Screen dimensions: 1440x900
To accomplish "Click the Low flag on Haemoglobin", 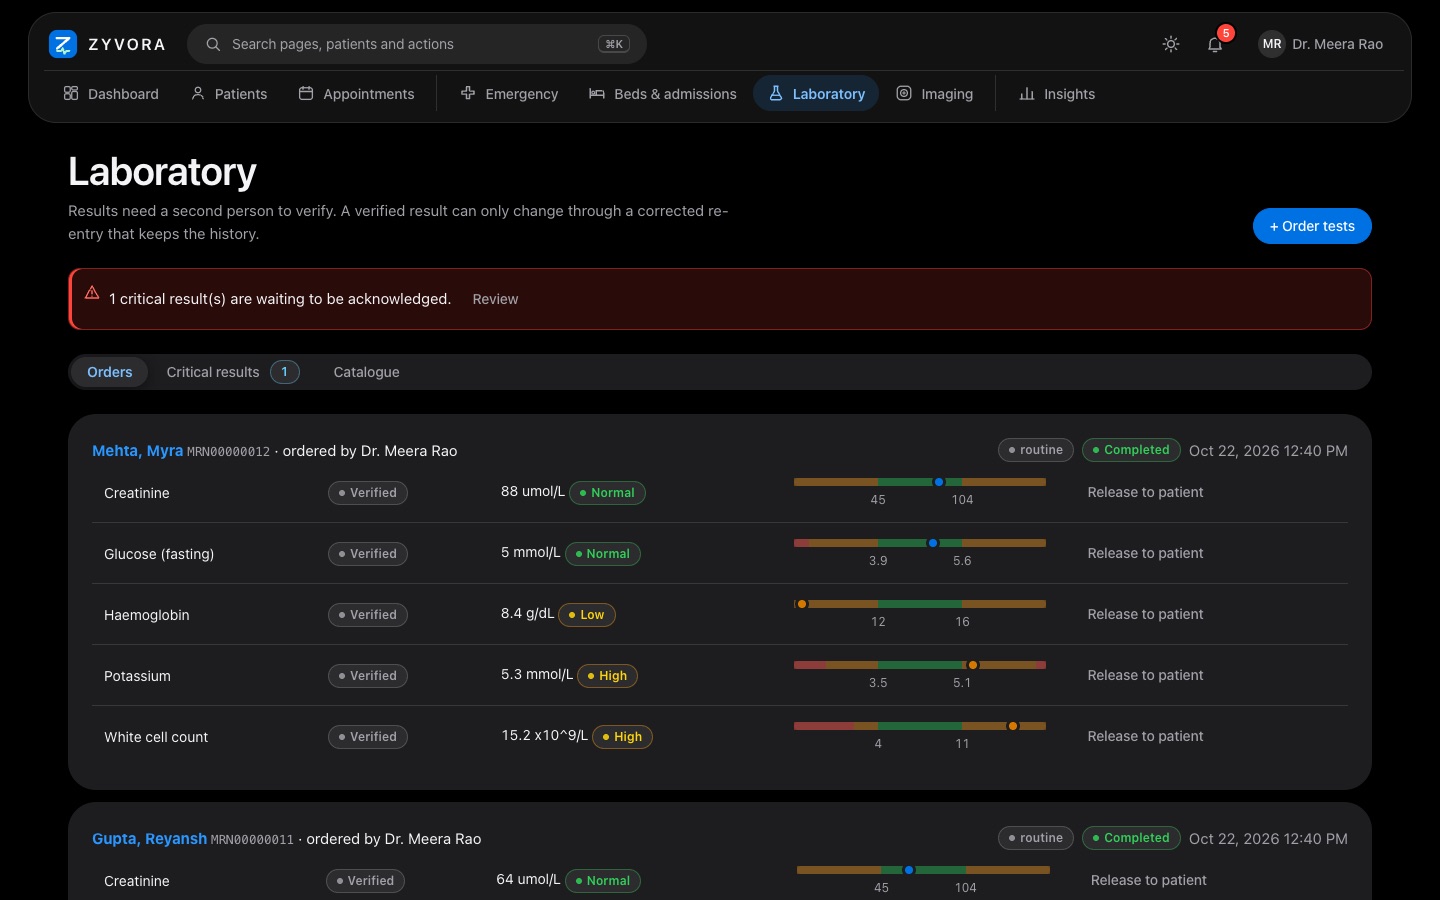I will 587,615.
